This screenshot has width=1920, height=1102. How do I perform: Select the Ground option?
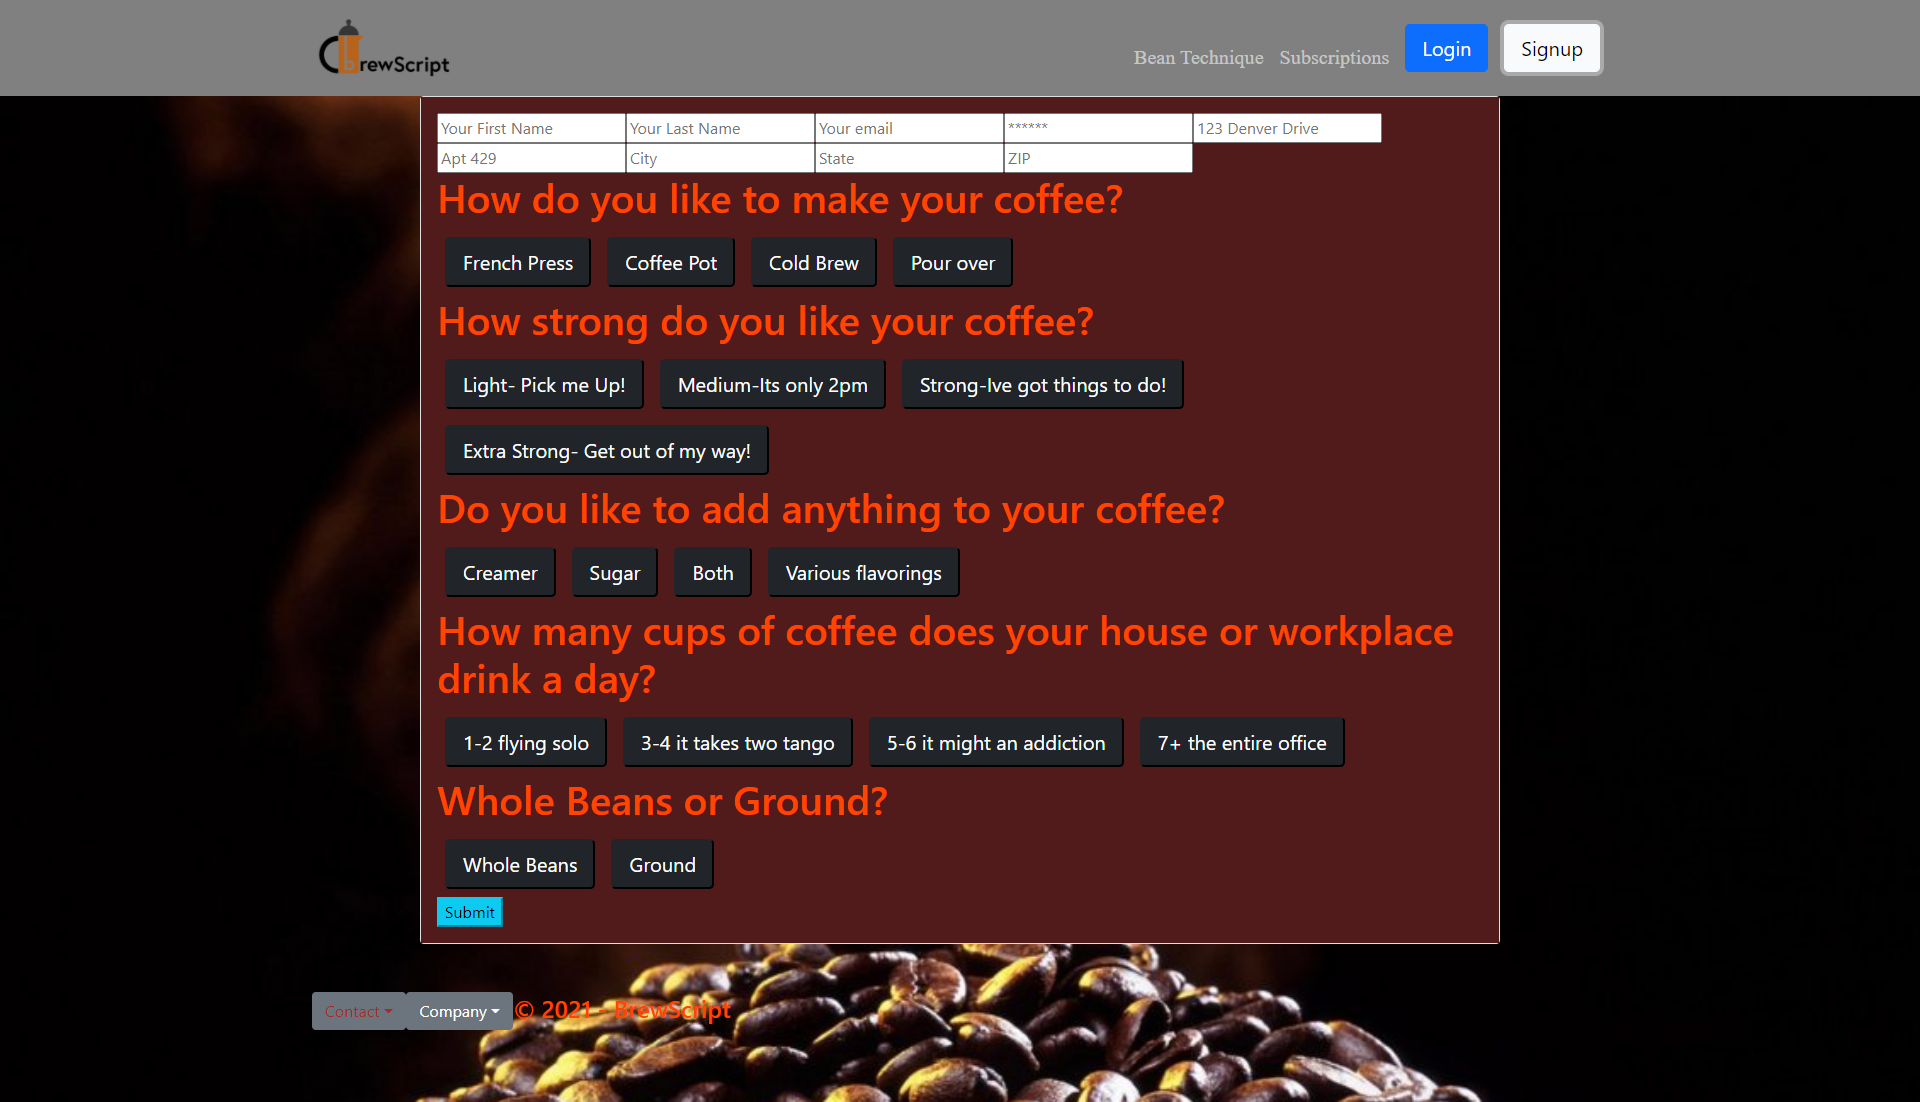point(662,865)
